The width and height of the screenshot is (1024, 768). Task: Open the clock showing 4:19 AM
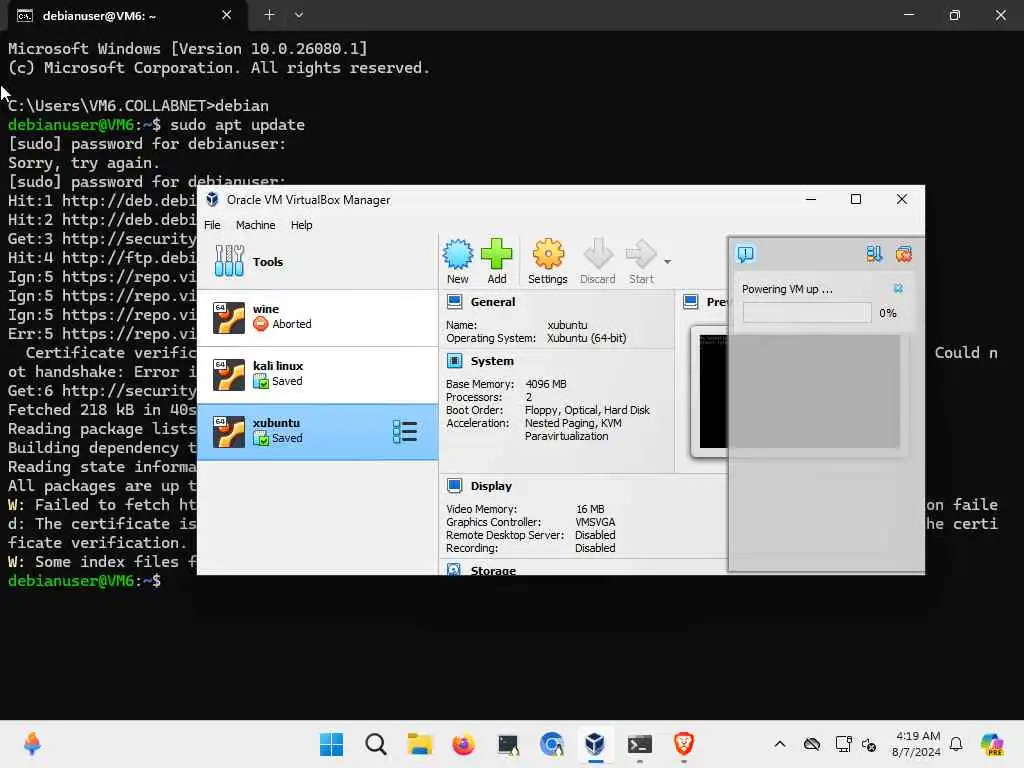coord(917,744)
